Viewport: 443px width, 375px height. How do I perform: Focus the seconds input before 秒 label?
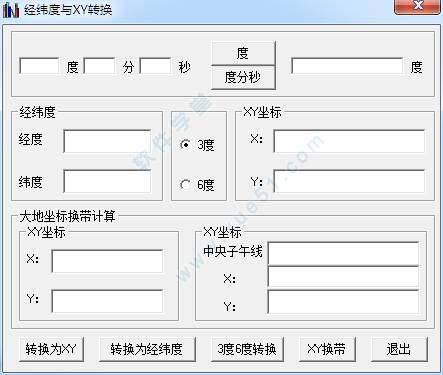click(155, 66)
